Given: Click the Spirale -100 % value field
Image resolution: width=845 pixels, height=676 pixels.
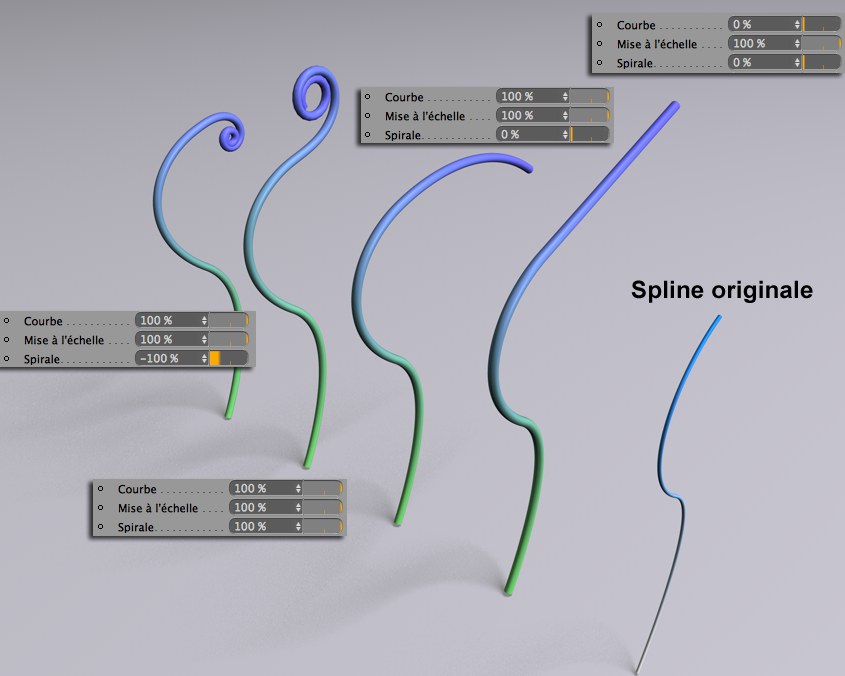Looking at the screenshot, I should (x=168, y=358).
